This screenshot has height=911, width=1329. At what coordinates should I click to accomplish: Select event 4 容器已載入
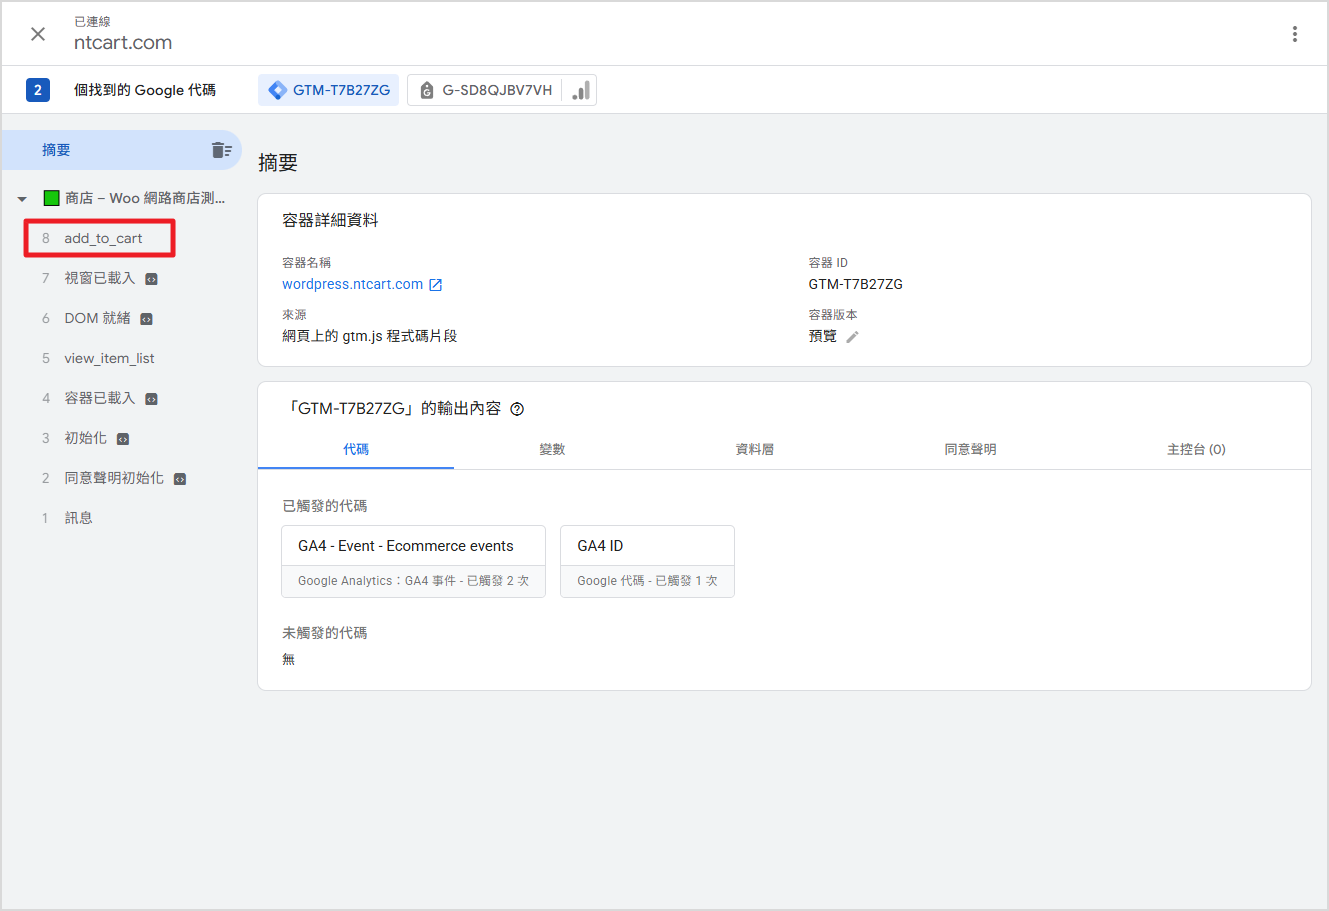(100, 398)
